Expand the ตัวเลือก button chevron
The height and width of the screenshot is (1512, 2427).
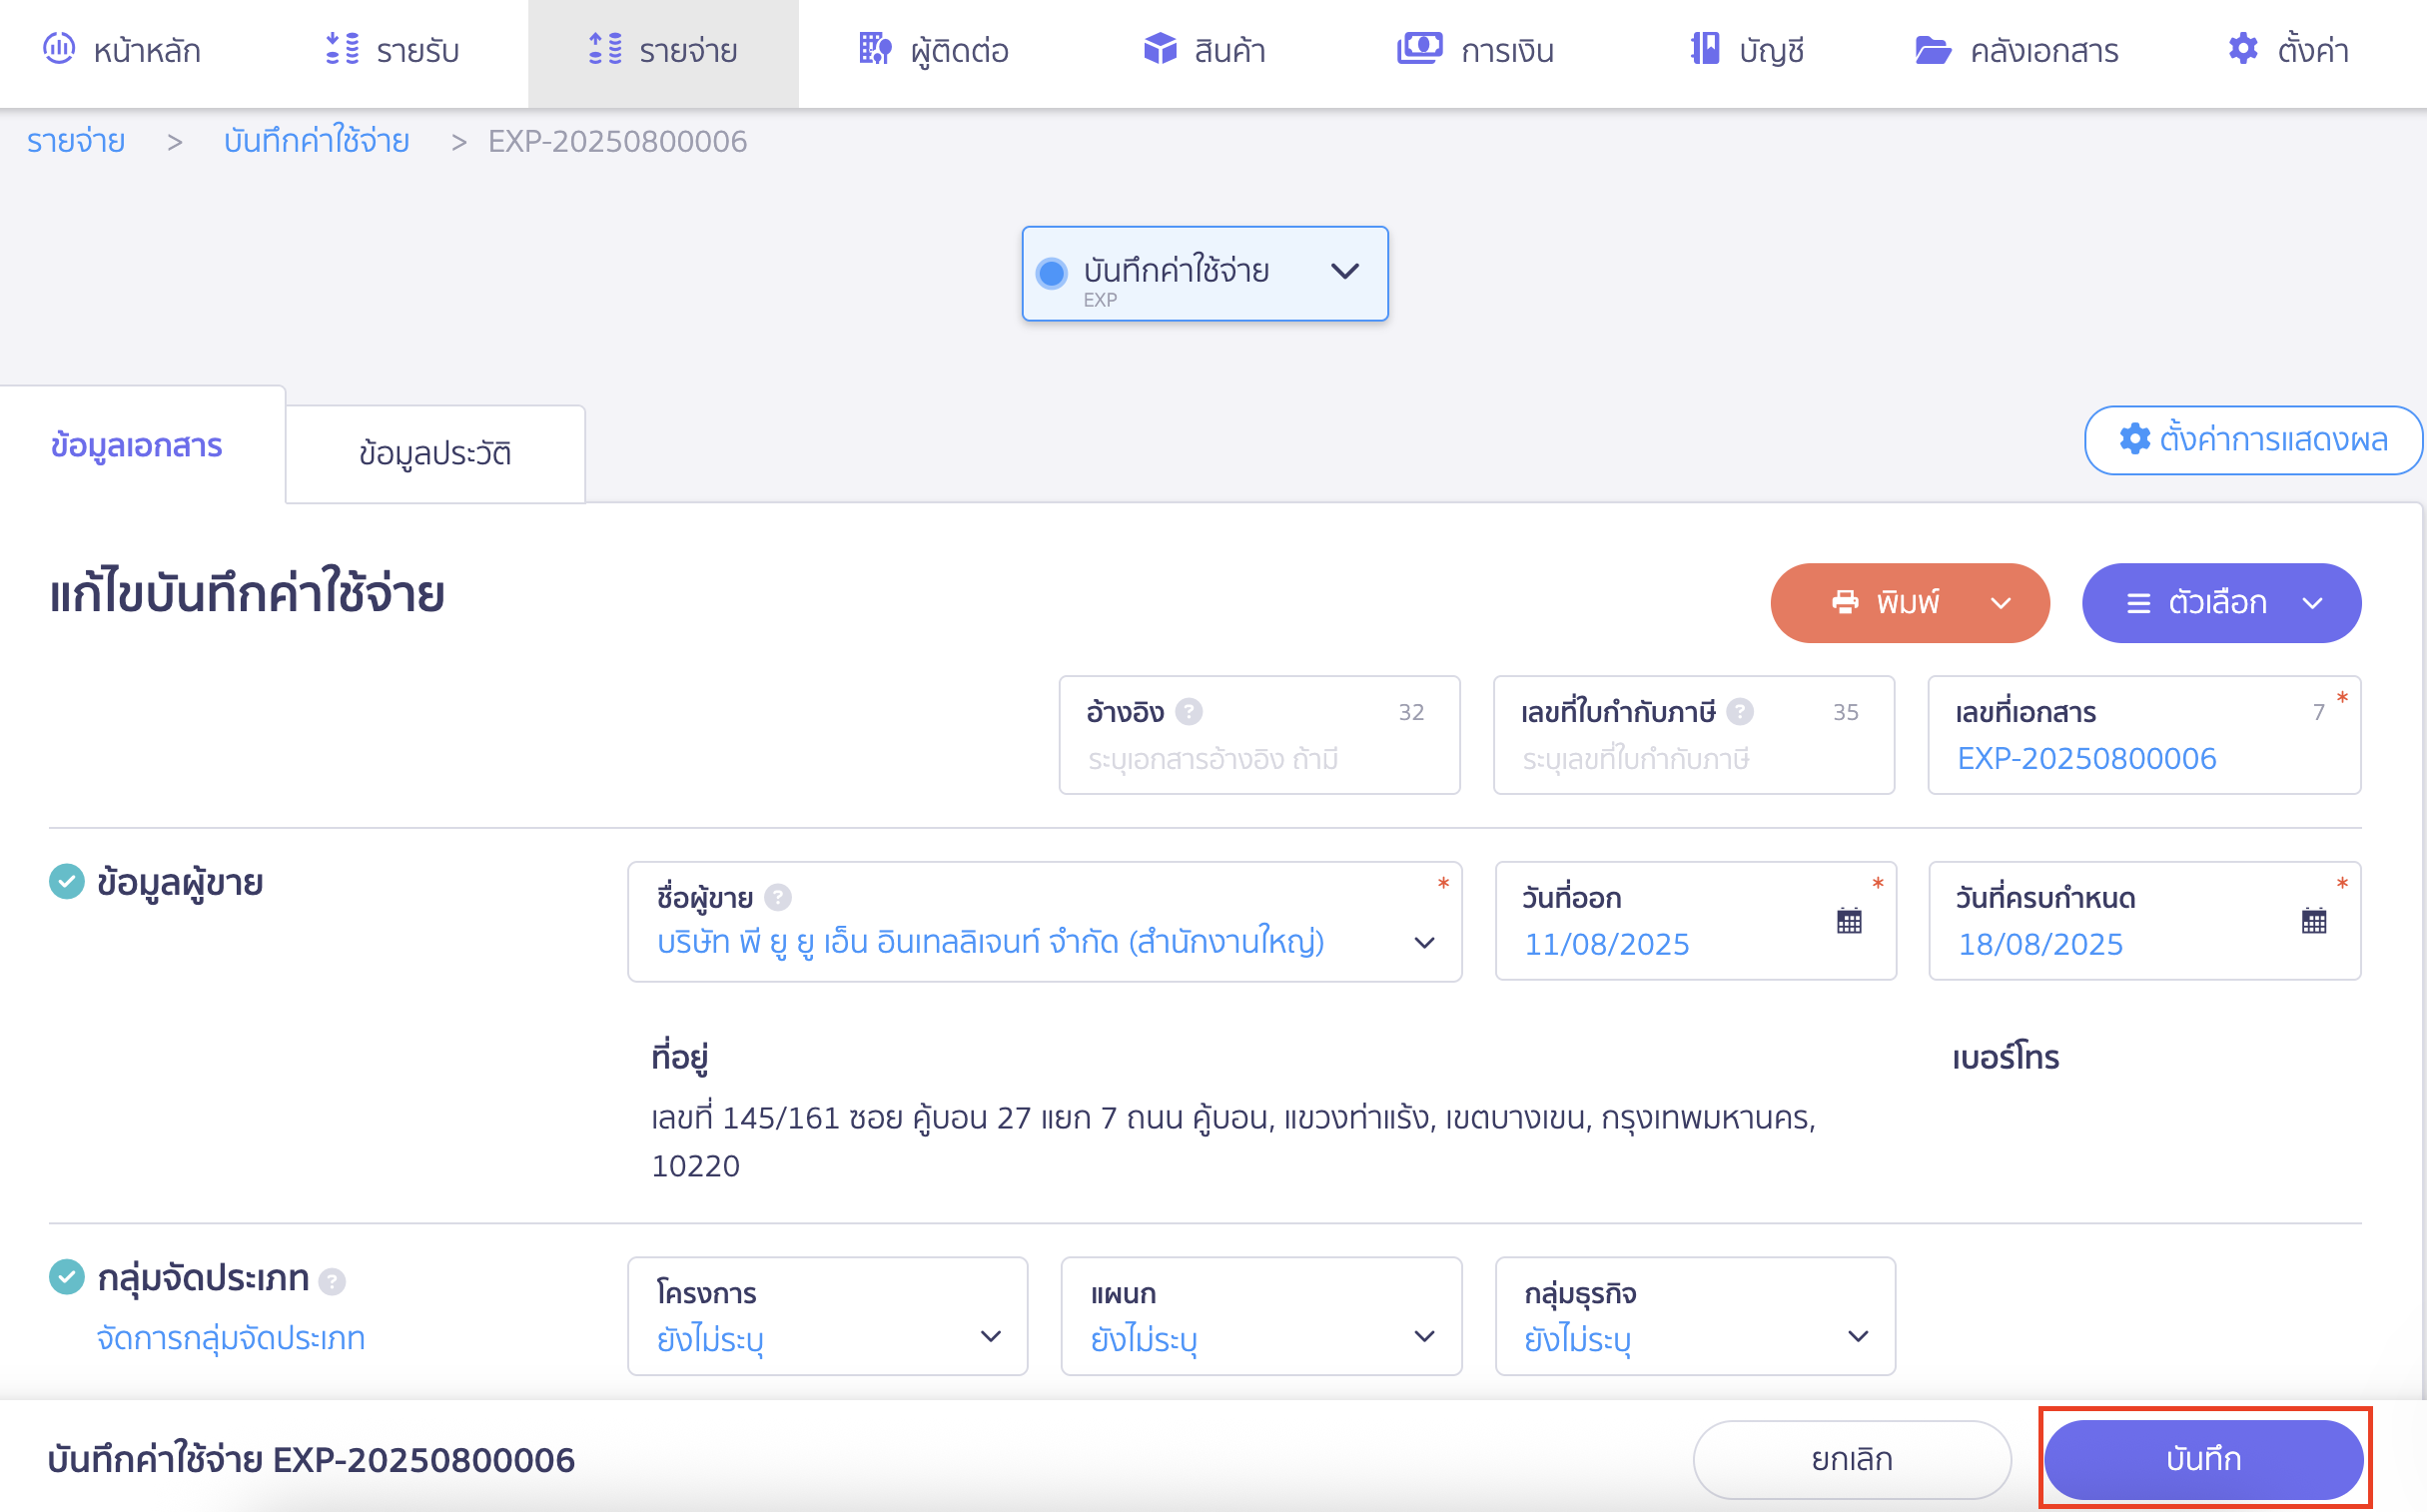tap(2312, 603)
